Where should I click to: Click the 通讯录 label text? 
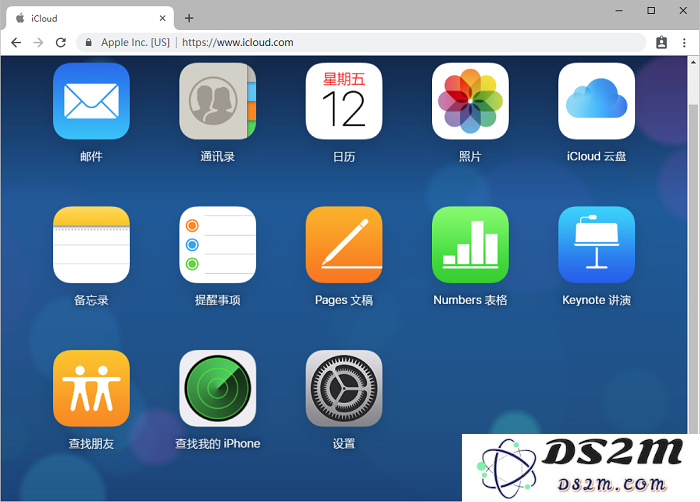[x=217, y=157]
